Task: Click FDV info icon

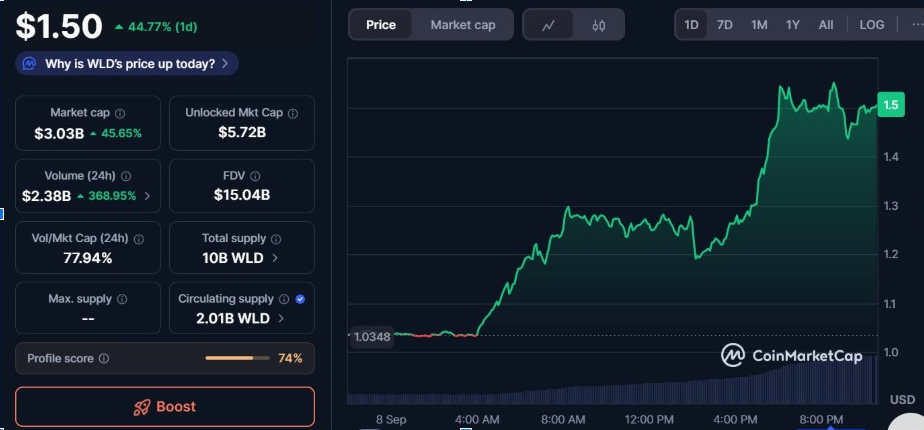Action: pos(255,176)
